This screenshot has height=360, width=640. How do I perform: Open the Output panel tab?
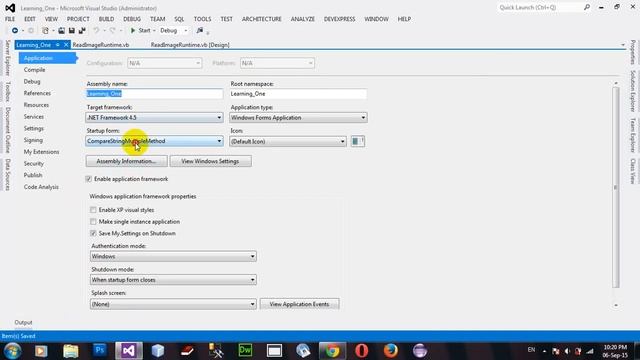click(23, 322)
